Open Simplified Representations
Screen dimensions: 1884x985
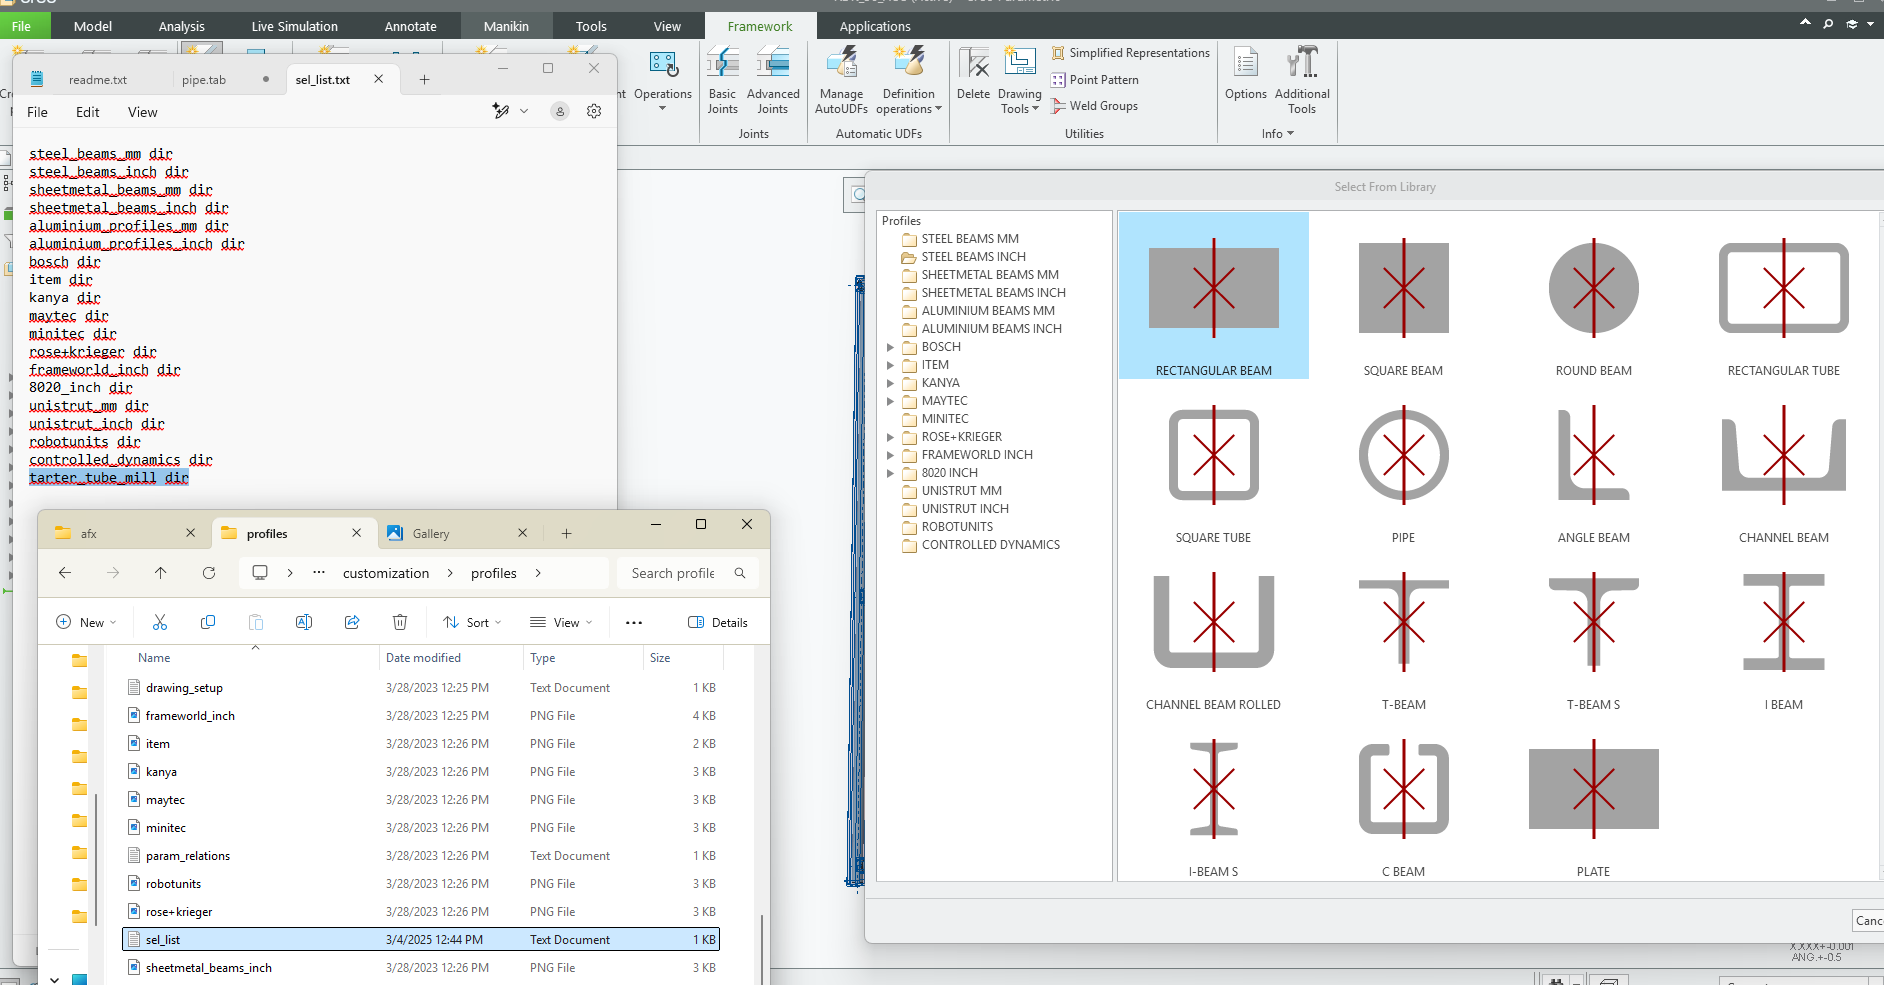(x=1131, y=52)
